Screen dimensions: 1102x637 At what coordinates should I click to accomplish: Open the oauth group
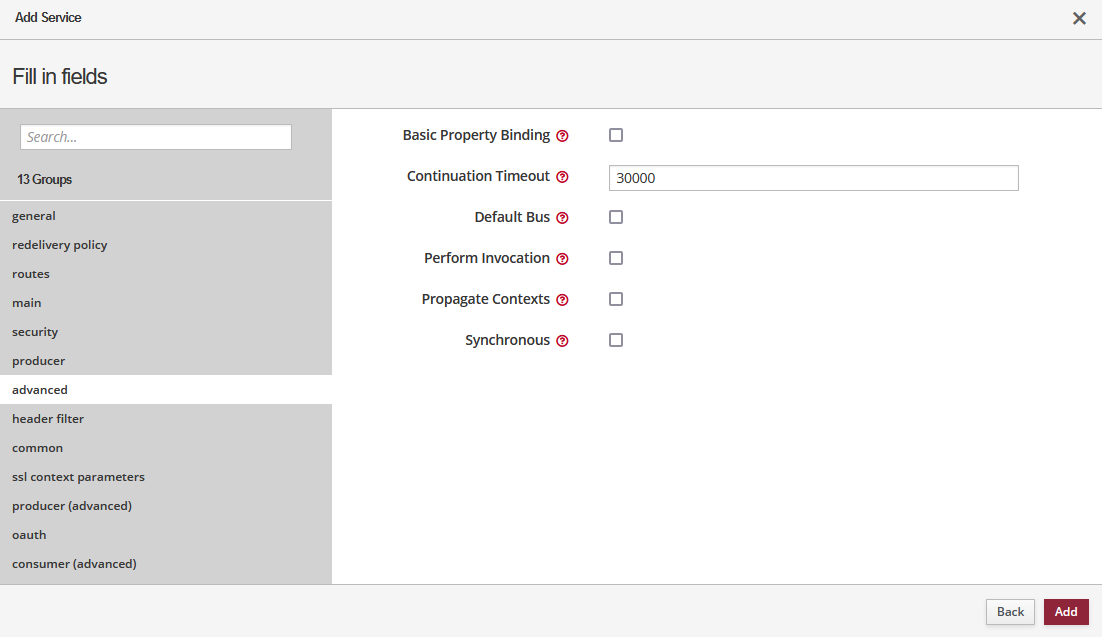pyautogui.click(x=29, y=535)
